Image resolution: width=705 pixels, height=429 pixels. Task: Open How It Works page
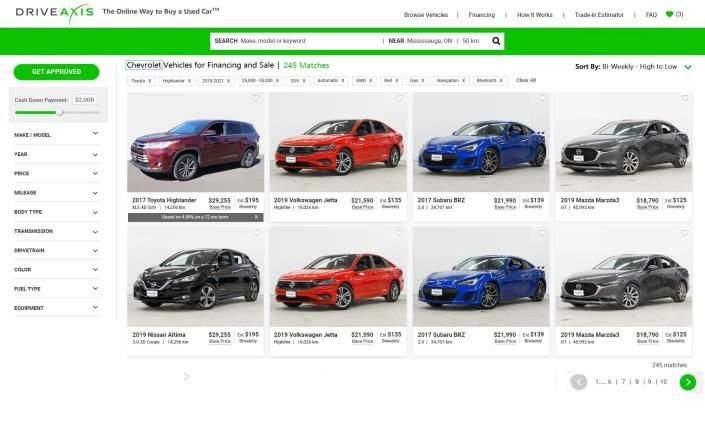535,15
